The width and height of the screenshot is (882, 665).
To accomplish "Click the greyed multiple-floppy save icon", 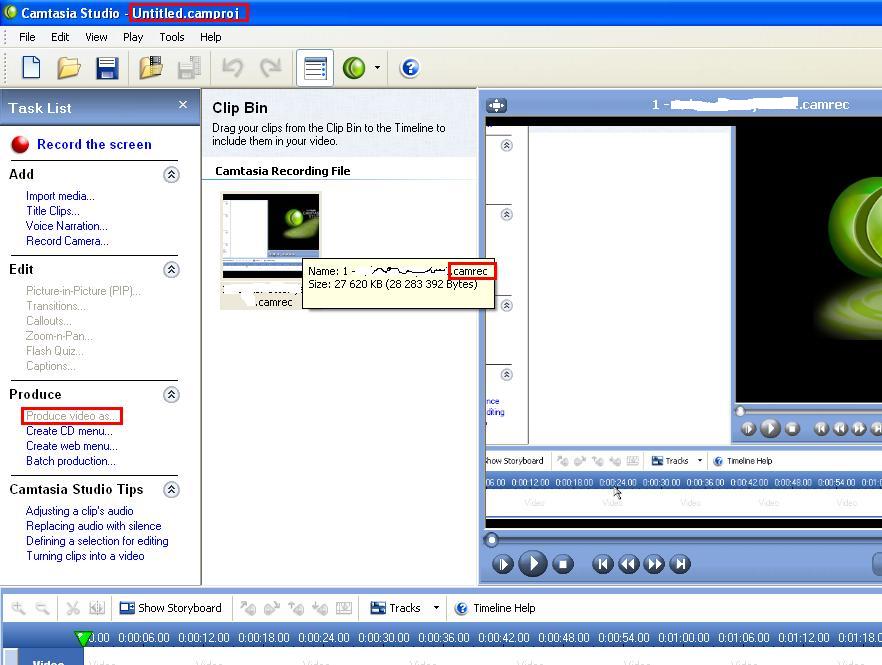I will point(190,68).
